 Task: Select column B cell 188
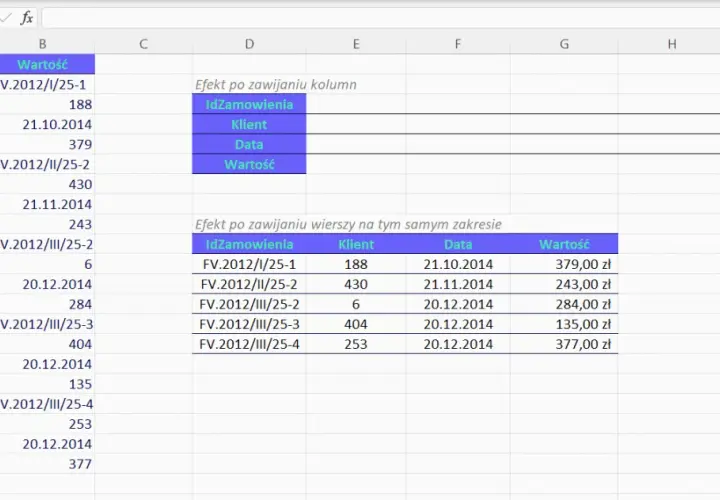(x=47, y=104)
